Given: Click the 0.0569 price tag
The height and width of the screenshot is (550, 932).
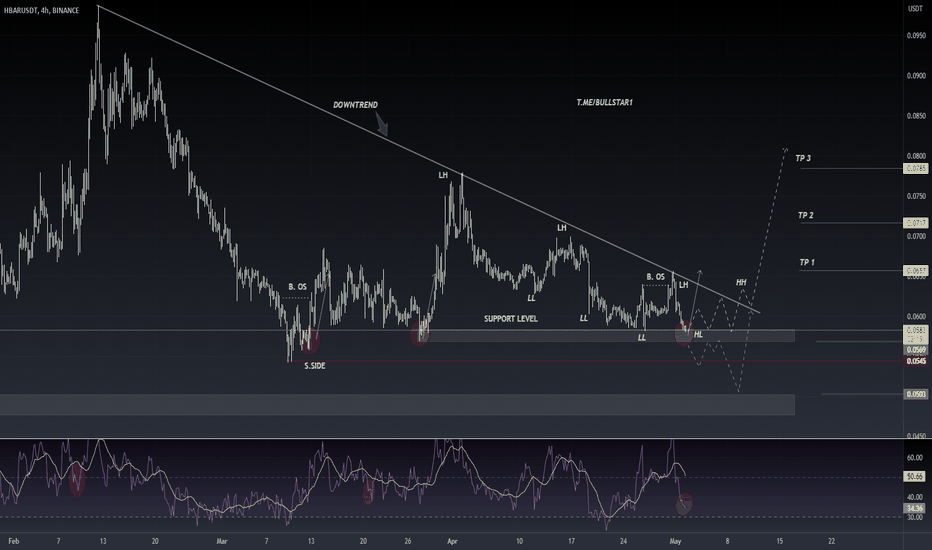Looking at the screenshot, I should 915,350.
